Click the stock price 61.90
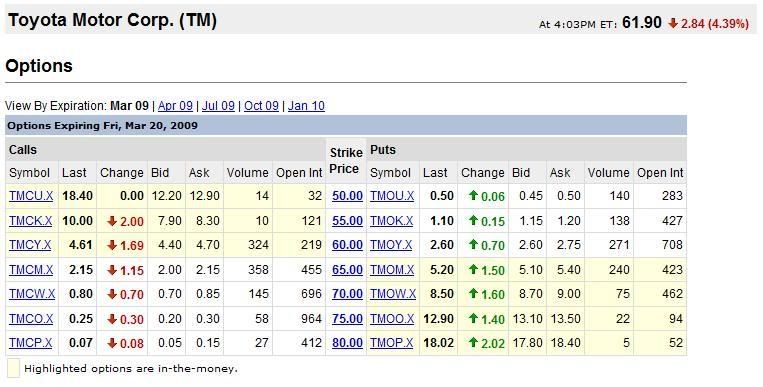Image resolution: width=763 pixels, height=387 pixels. (x=642, y=22)
